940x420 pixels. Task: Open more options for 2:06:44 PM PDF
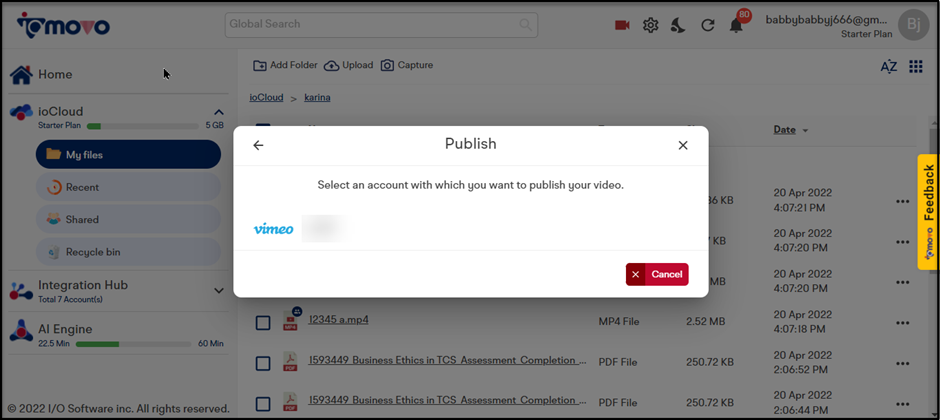903,404
